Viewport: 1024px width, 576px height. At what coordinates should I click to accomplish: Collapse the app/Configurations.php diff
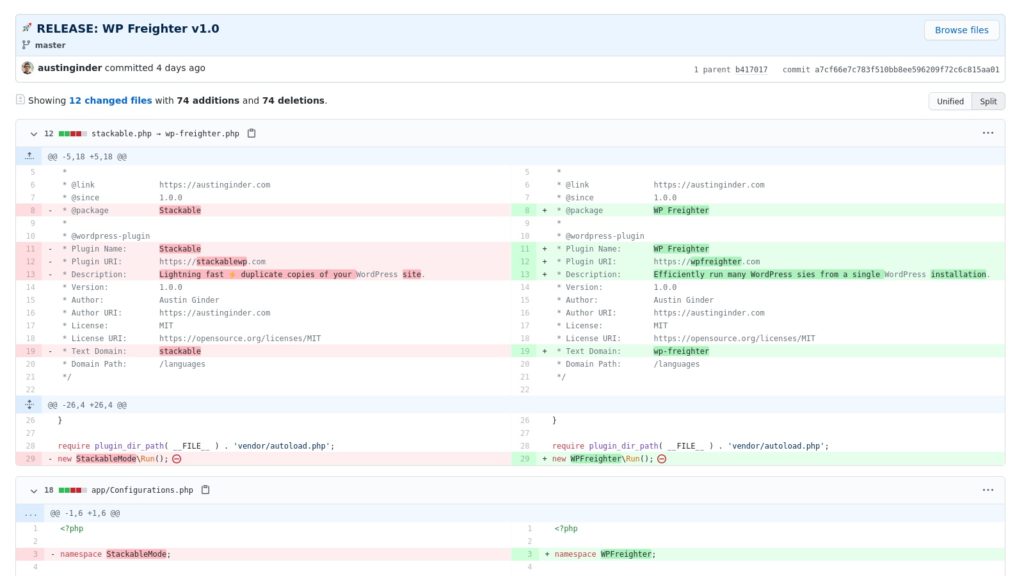click(34, 490)
